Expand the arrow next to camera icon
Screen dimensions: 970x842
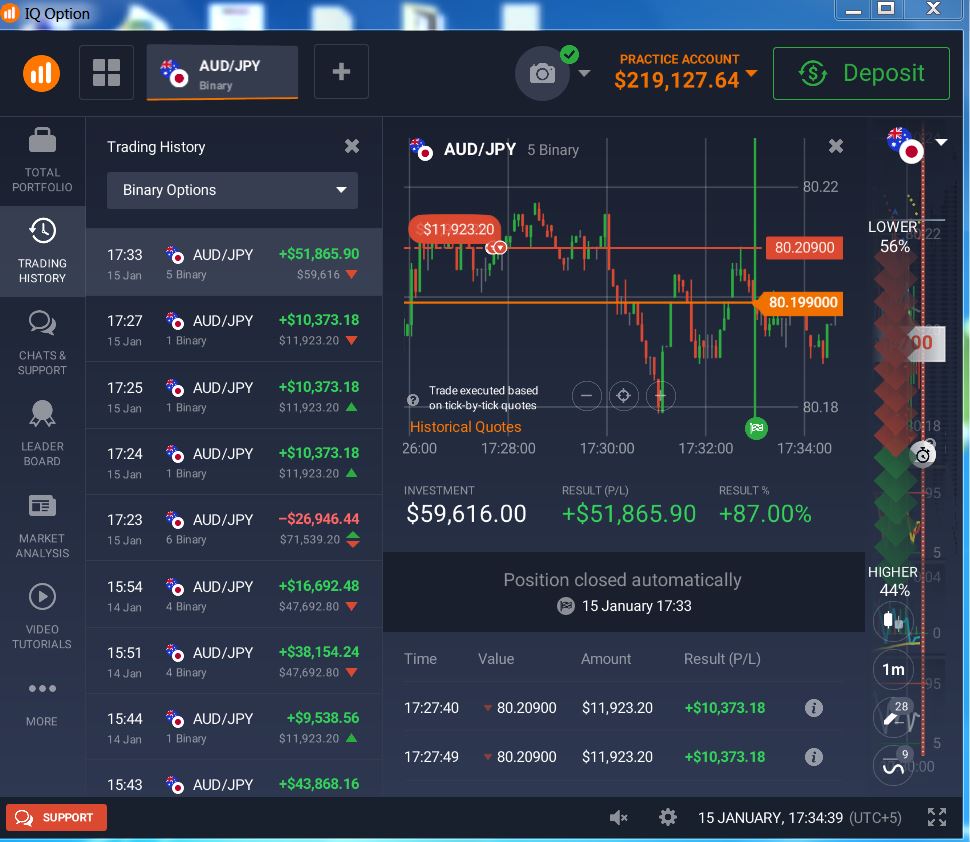tap(584, 74)
